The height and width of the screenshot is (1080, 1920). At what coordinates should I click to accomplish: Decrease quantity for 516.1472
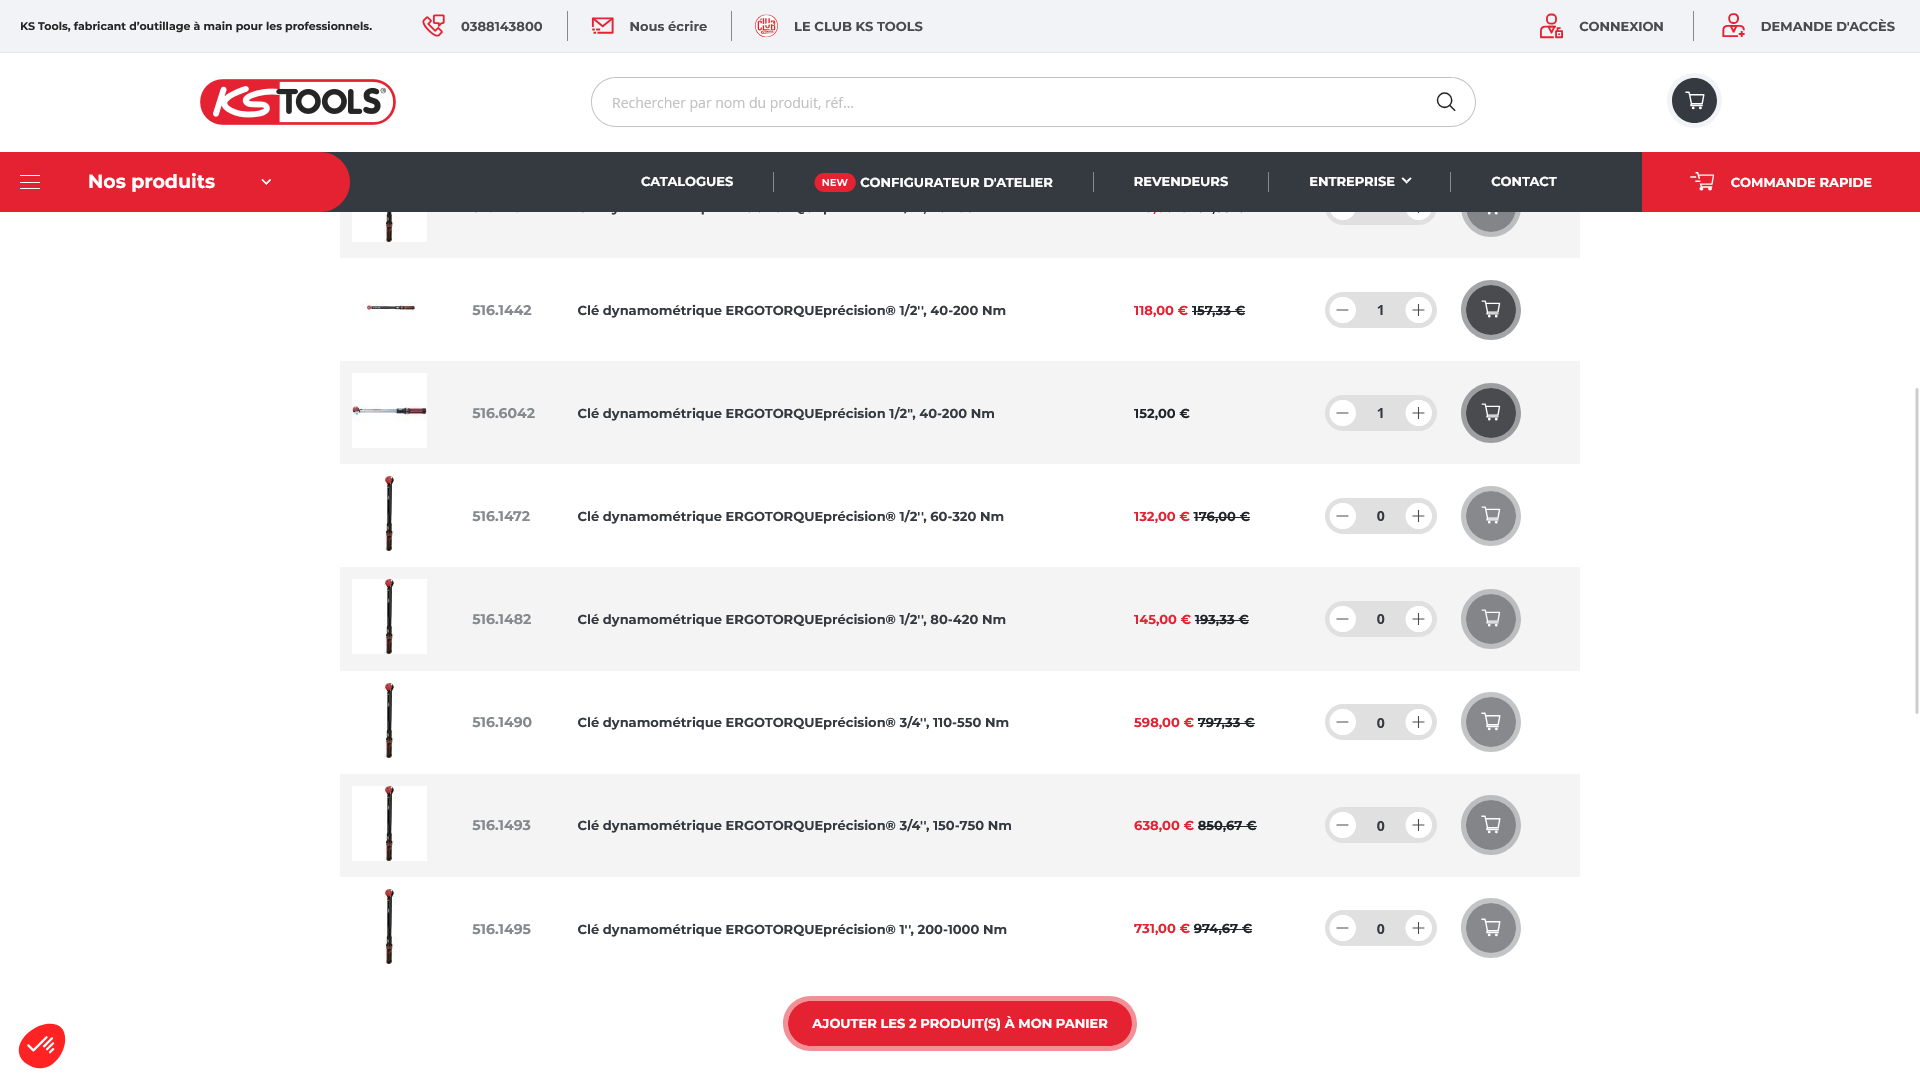(1343, 516)
